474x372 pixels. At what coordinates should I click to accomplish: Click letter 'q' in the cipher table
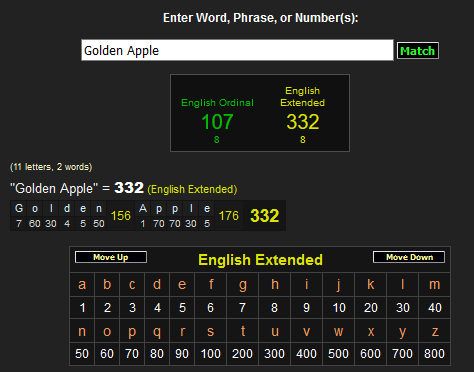pyautogui.click(x=157, y=332)
